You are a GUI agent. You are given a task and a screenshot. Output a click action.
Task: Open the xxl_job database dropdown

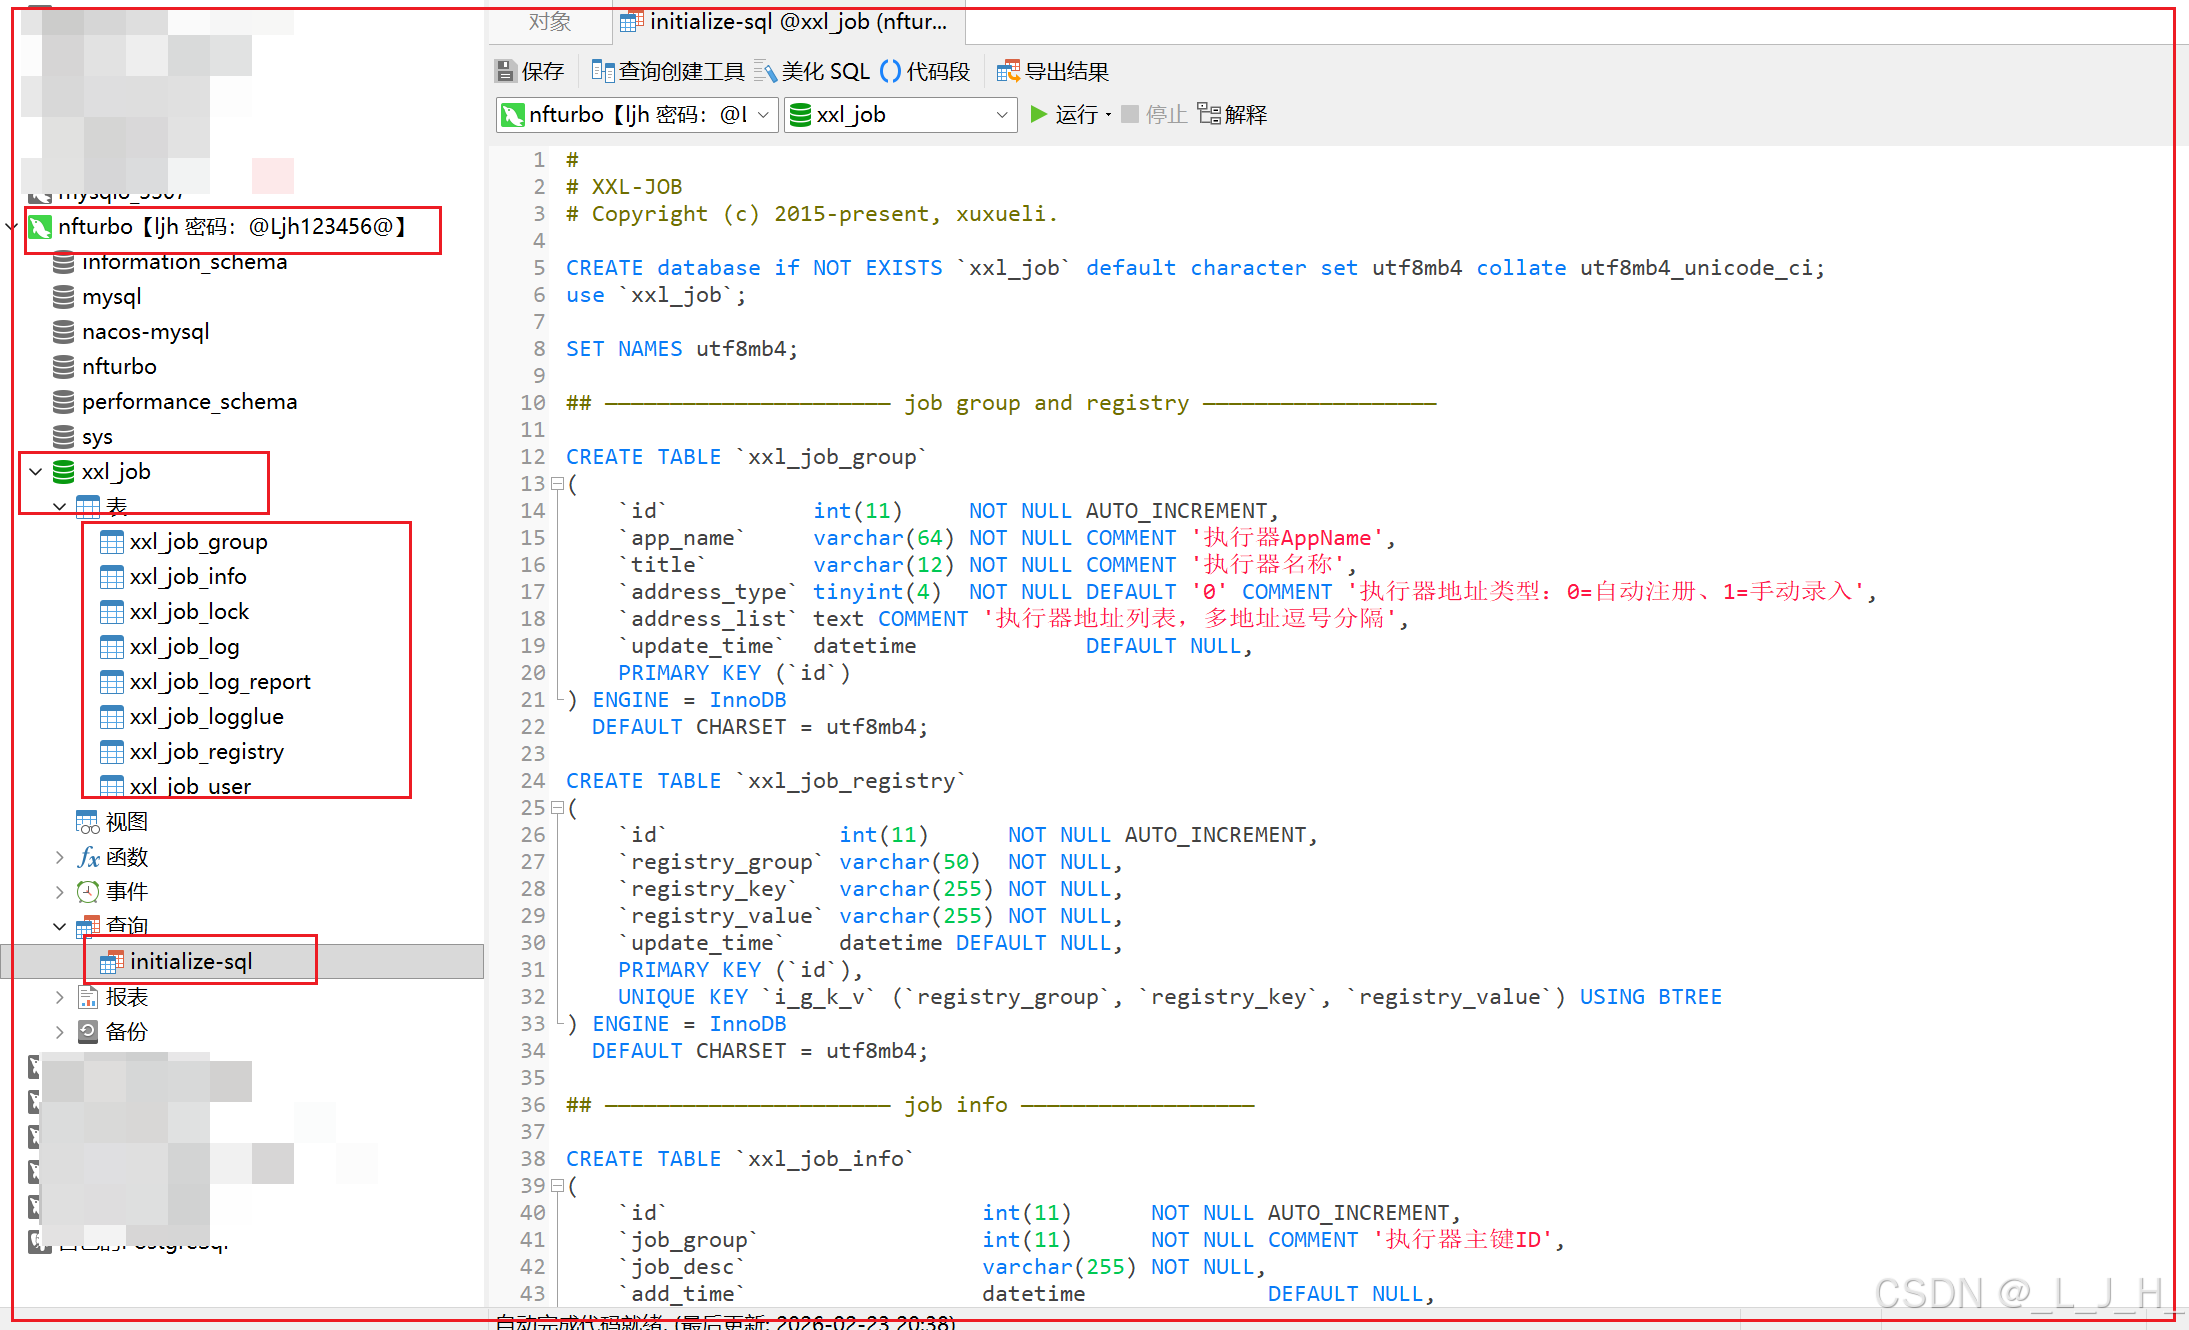(x=1001, y=115)
